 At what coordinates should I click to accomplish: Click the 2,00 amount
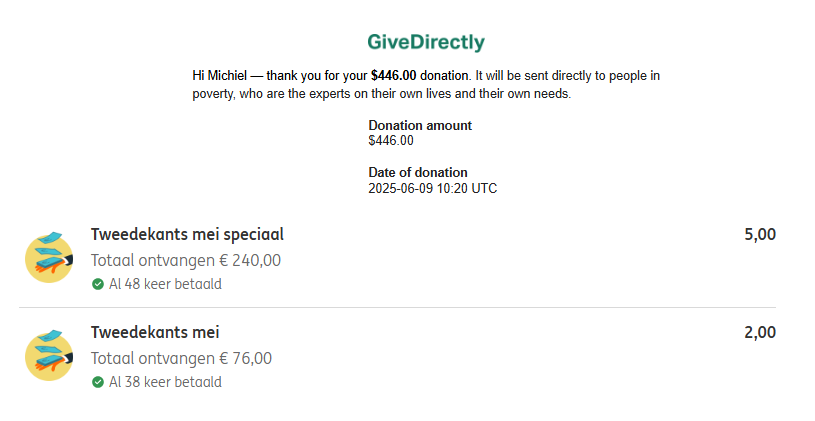pyautogui.click(x=760, y=333)
